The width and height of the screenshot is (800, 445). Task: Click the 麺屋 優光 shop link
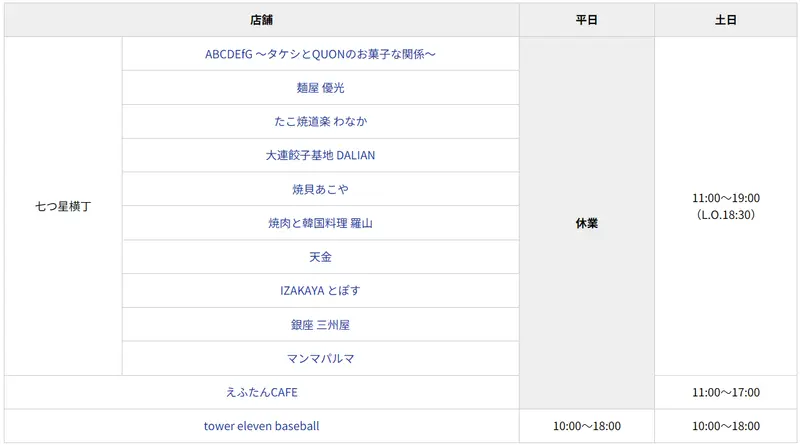tap(320, 88)
